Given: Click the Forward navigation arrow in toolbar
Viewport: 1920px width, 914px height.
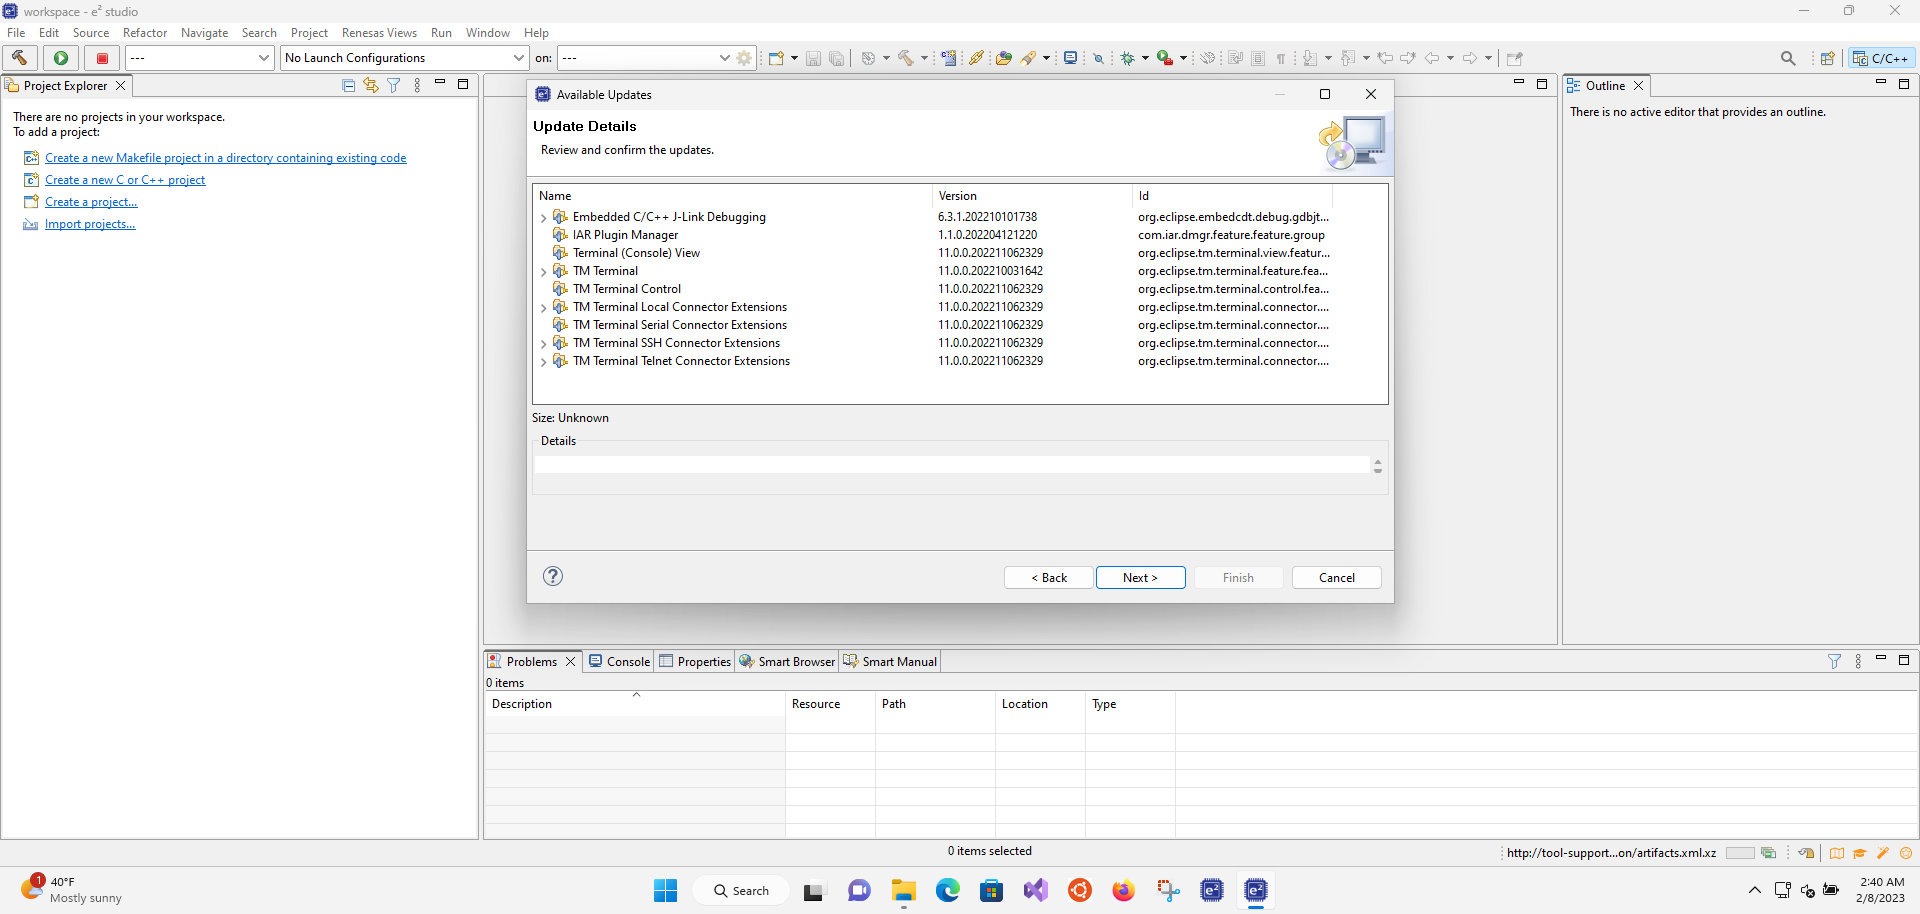Looking at the screenshot, I should coord(1470,58).
